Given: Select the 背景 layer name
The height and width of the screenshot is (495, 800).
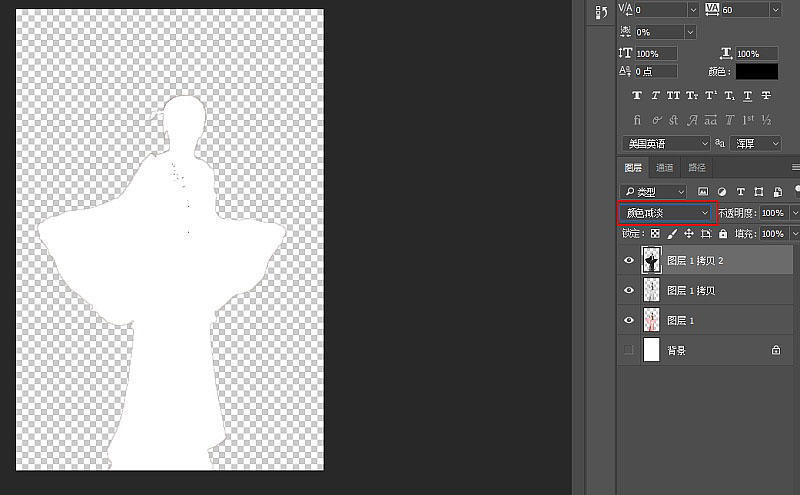Looking at the screenshot, I should coord(676,350).
